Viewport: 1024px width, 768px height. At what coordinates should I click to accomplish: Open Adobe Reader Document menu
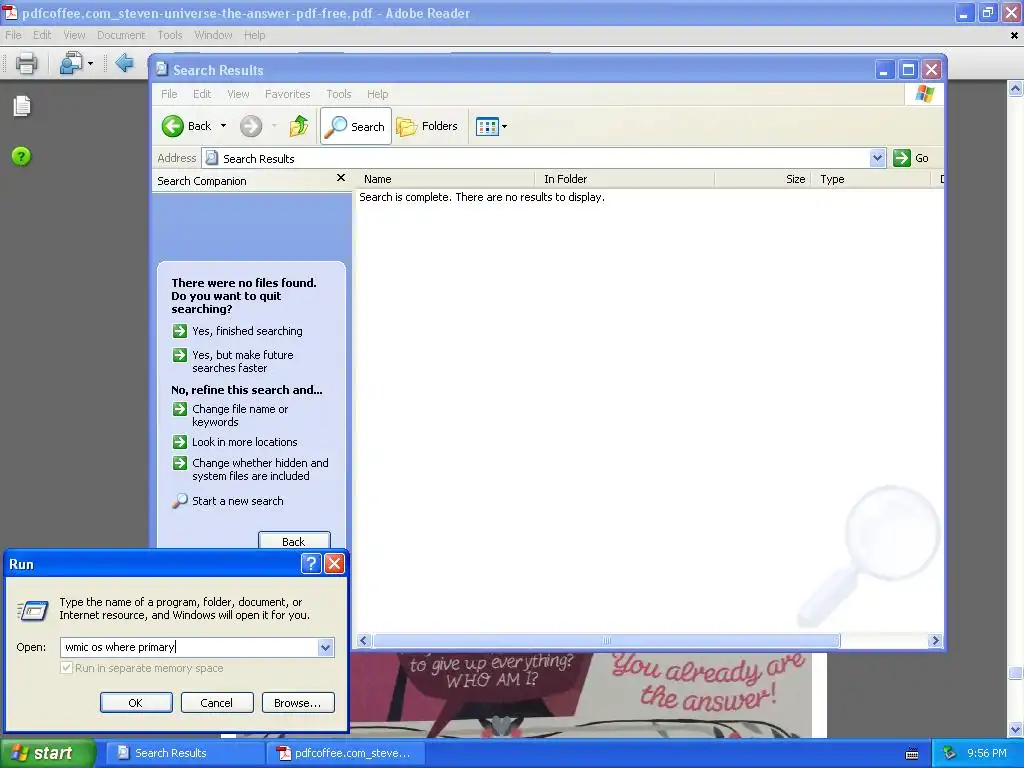(x=121, y=35)
